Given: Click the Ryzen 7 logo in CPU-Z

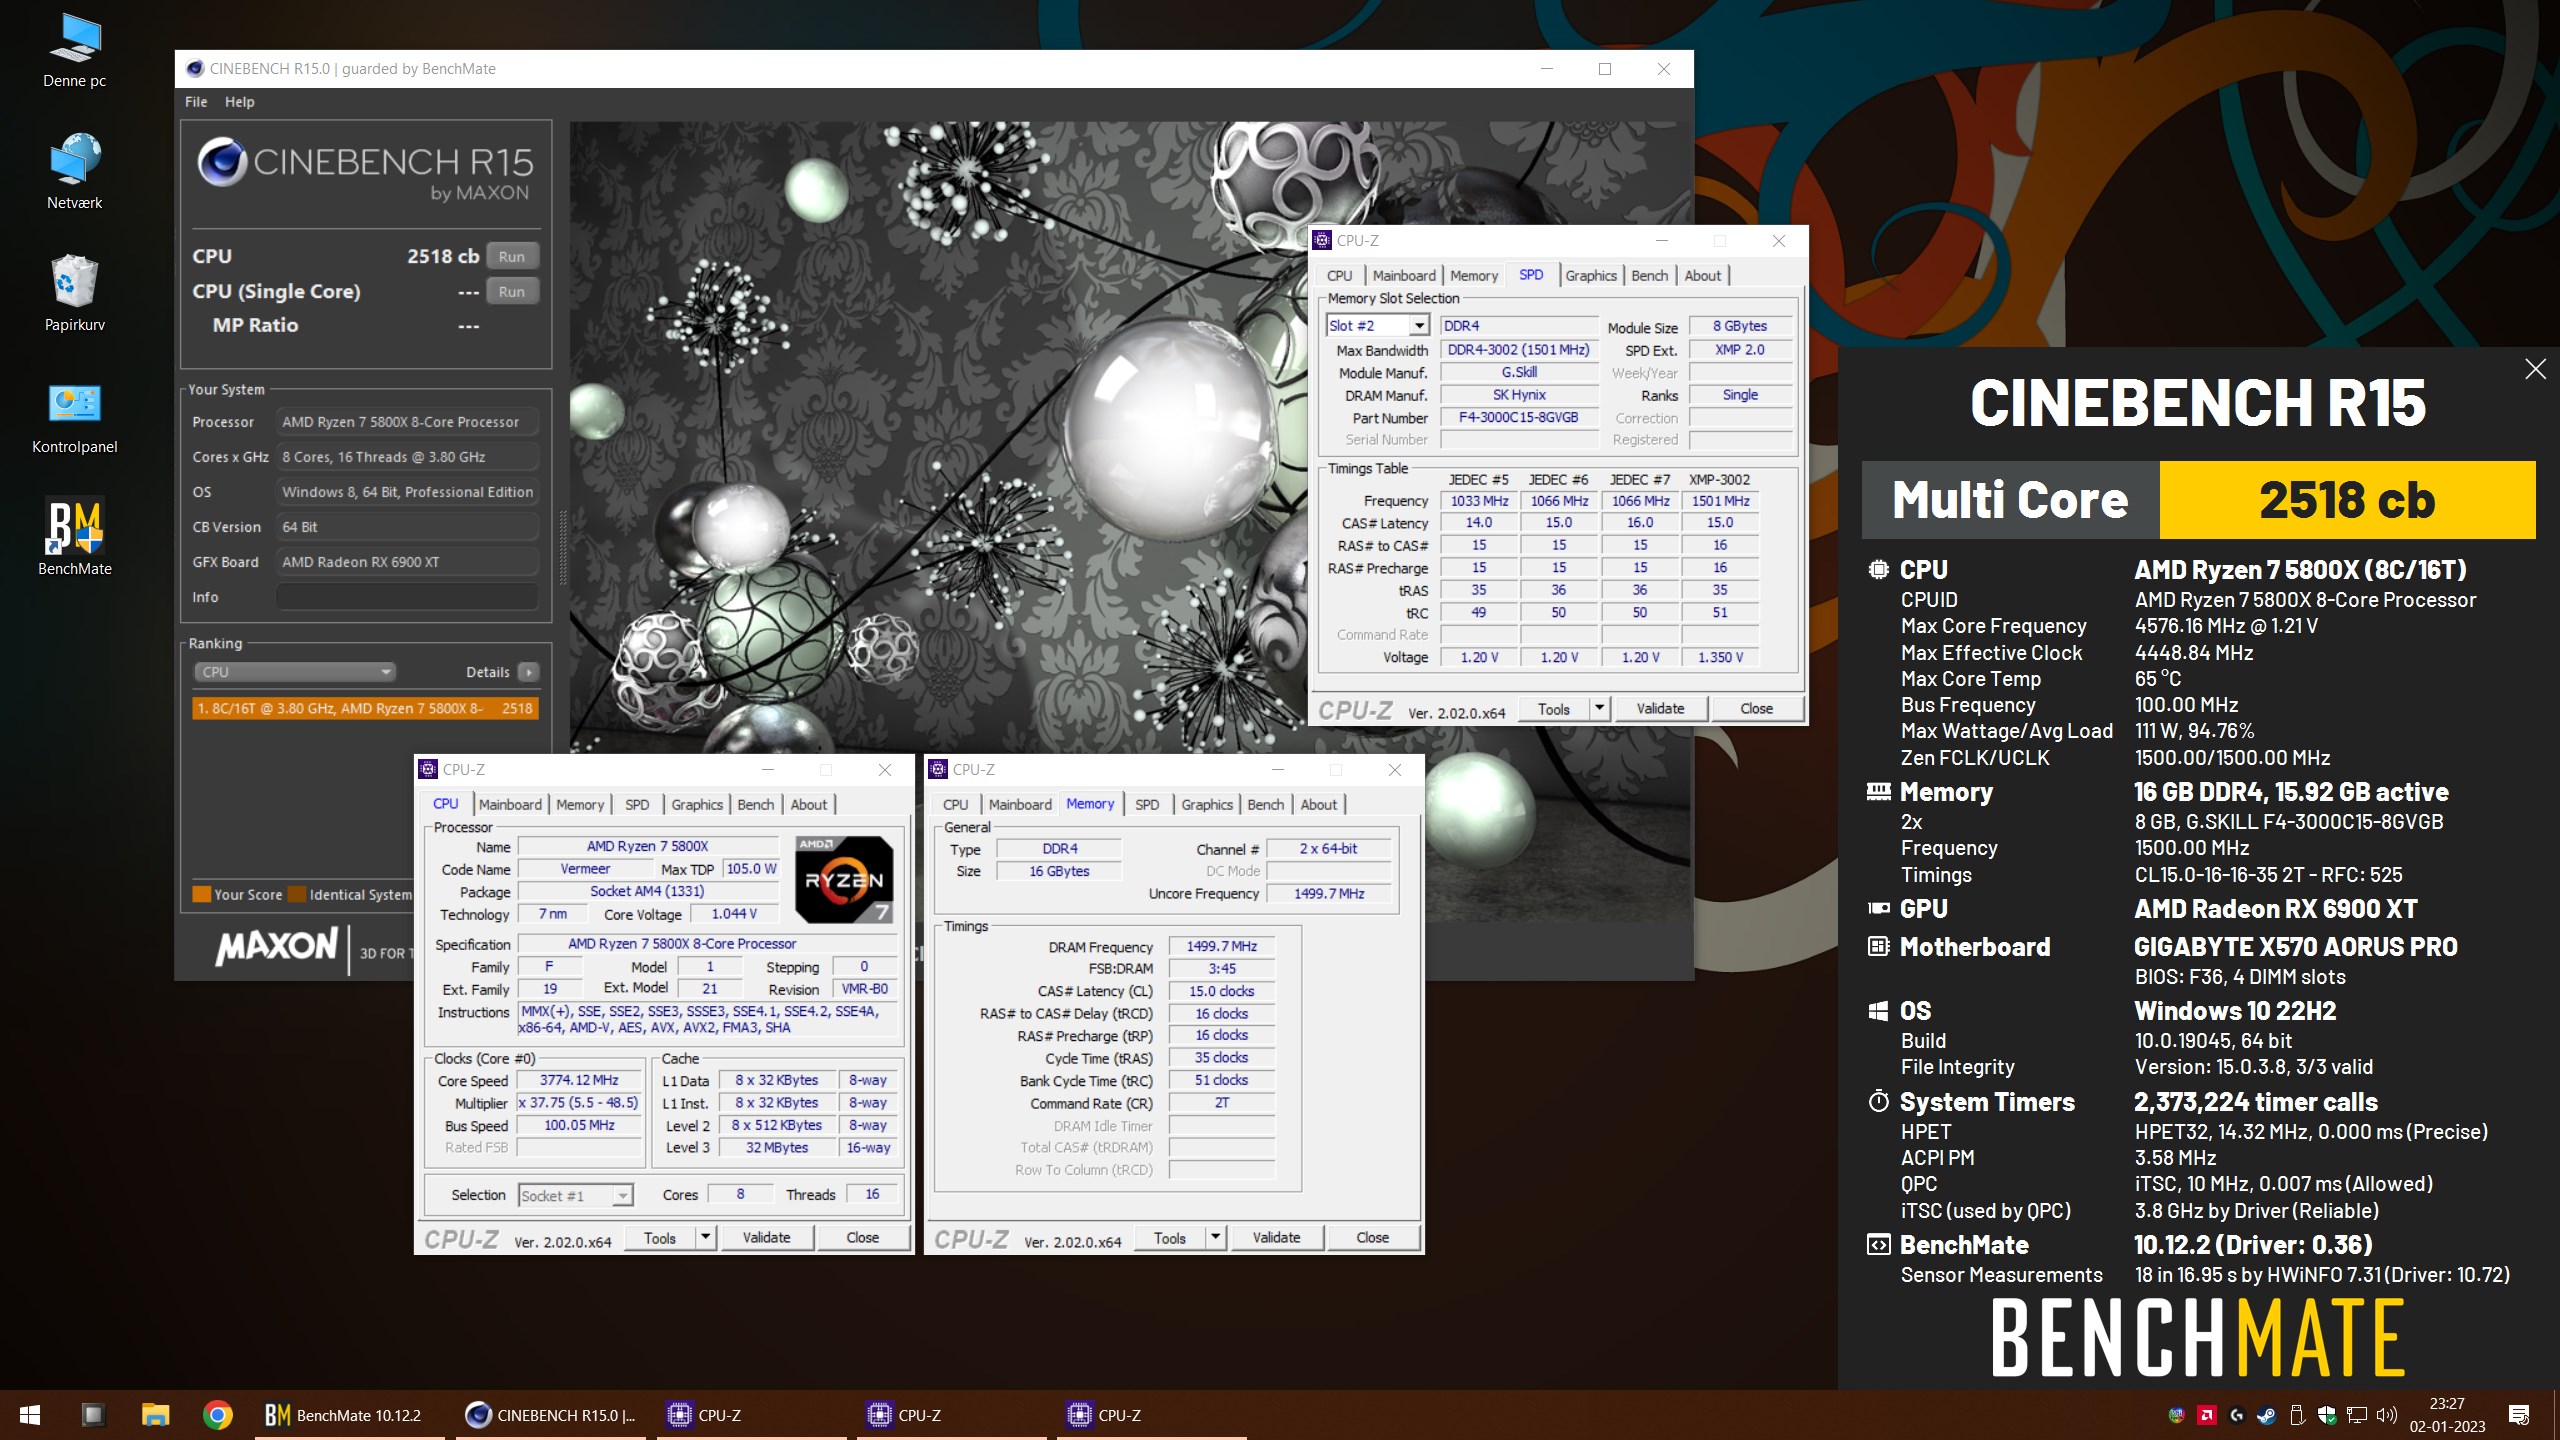Looking at the screenshot, I should tap(844, 879).
